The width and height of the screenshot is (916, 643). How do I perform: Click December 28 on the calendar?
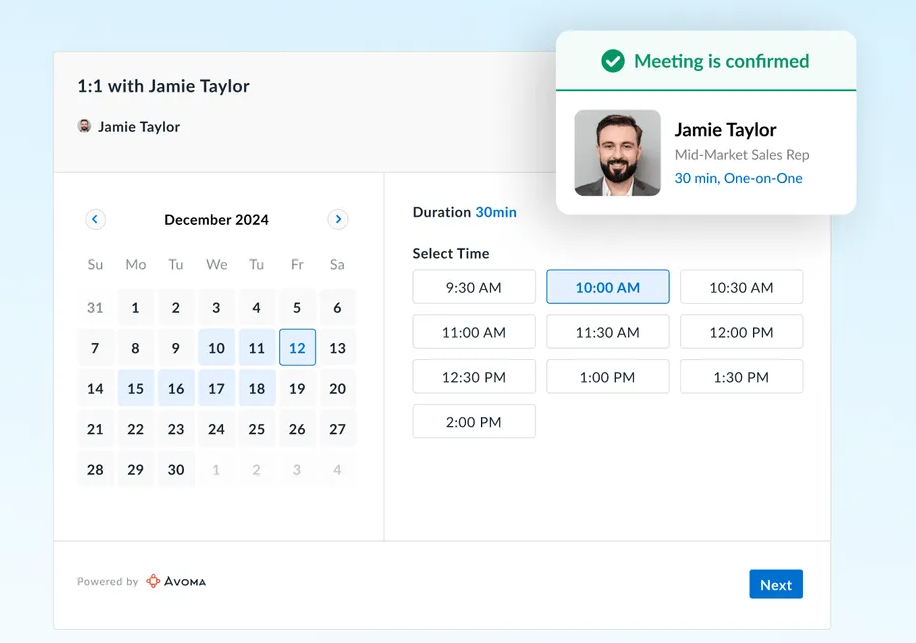tap(95, 469)
